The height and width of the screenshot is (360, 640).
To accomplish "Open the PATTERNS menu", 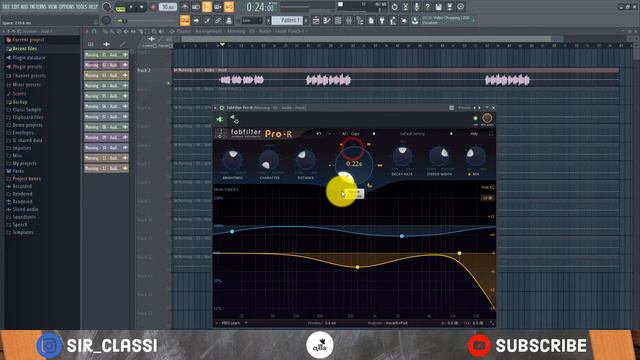I will pos(38,7).
